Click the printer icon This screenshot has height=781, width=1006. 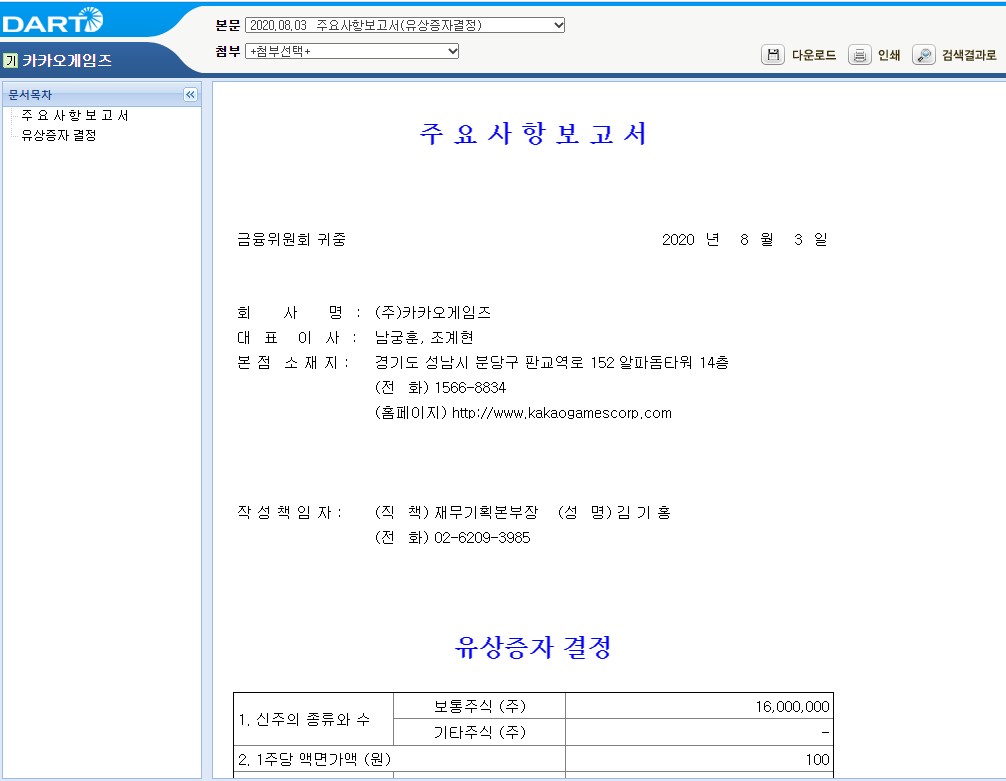(859, 55)
